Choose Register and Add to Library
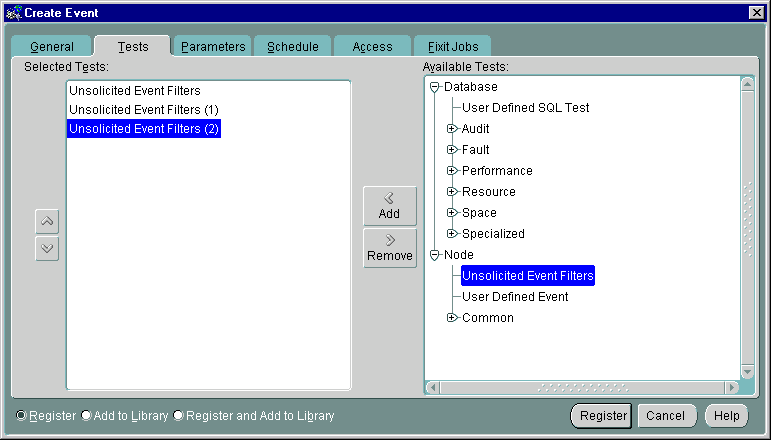Screen dimensions: 771x440 (179, 415)
